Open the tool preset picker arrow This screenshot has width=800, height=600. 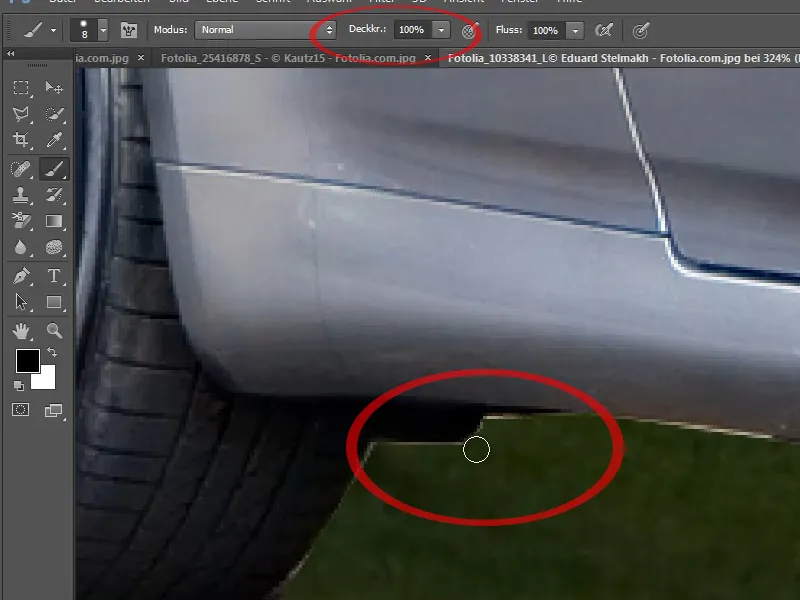(x=53, y=31)
